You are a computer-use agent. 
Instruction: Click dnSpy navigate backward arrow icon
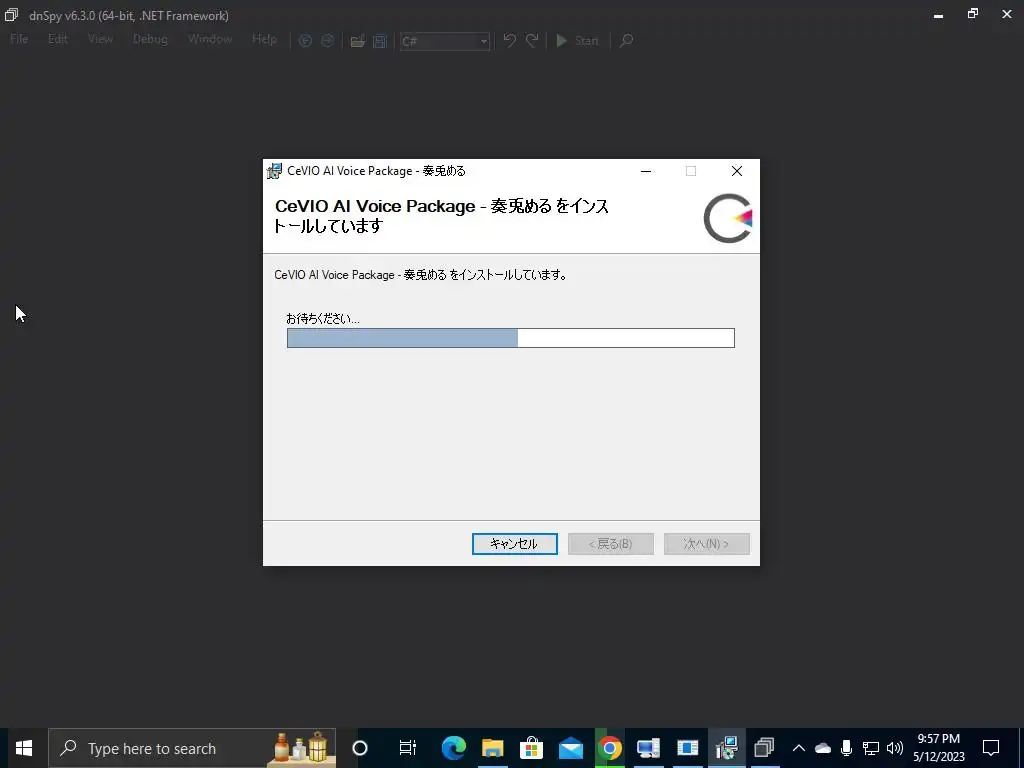click(x=305, y=40)
